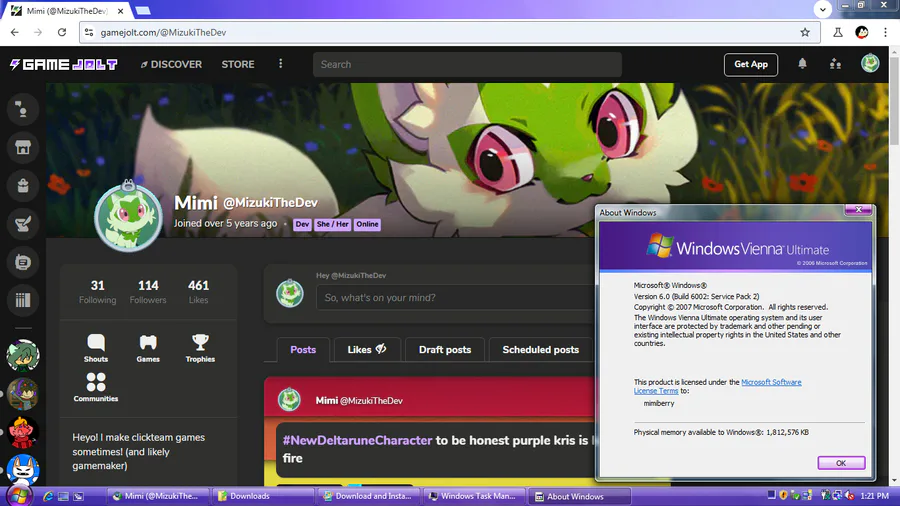Select the Likes tab

[x=367, y=349]
